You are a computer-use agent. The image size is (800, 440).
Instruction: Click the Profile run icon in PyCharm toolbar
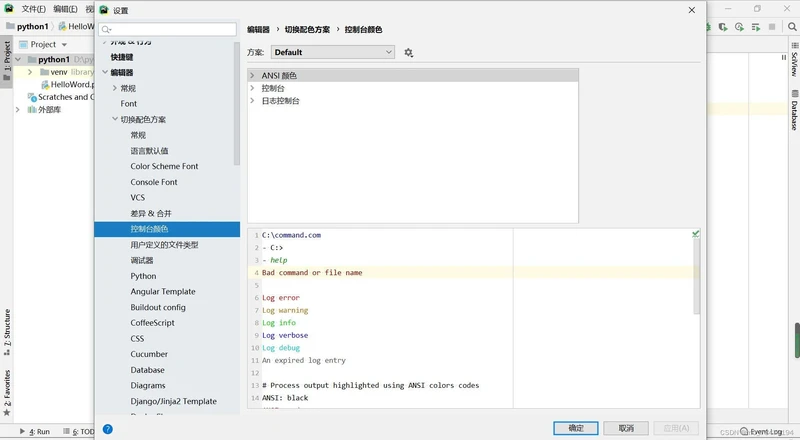(x=739, y=27)
